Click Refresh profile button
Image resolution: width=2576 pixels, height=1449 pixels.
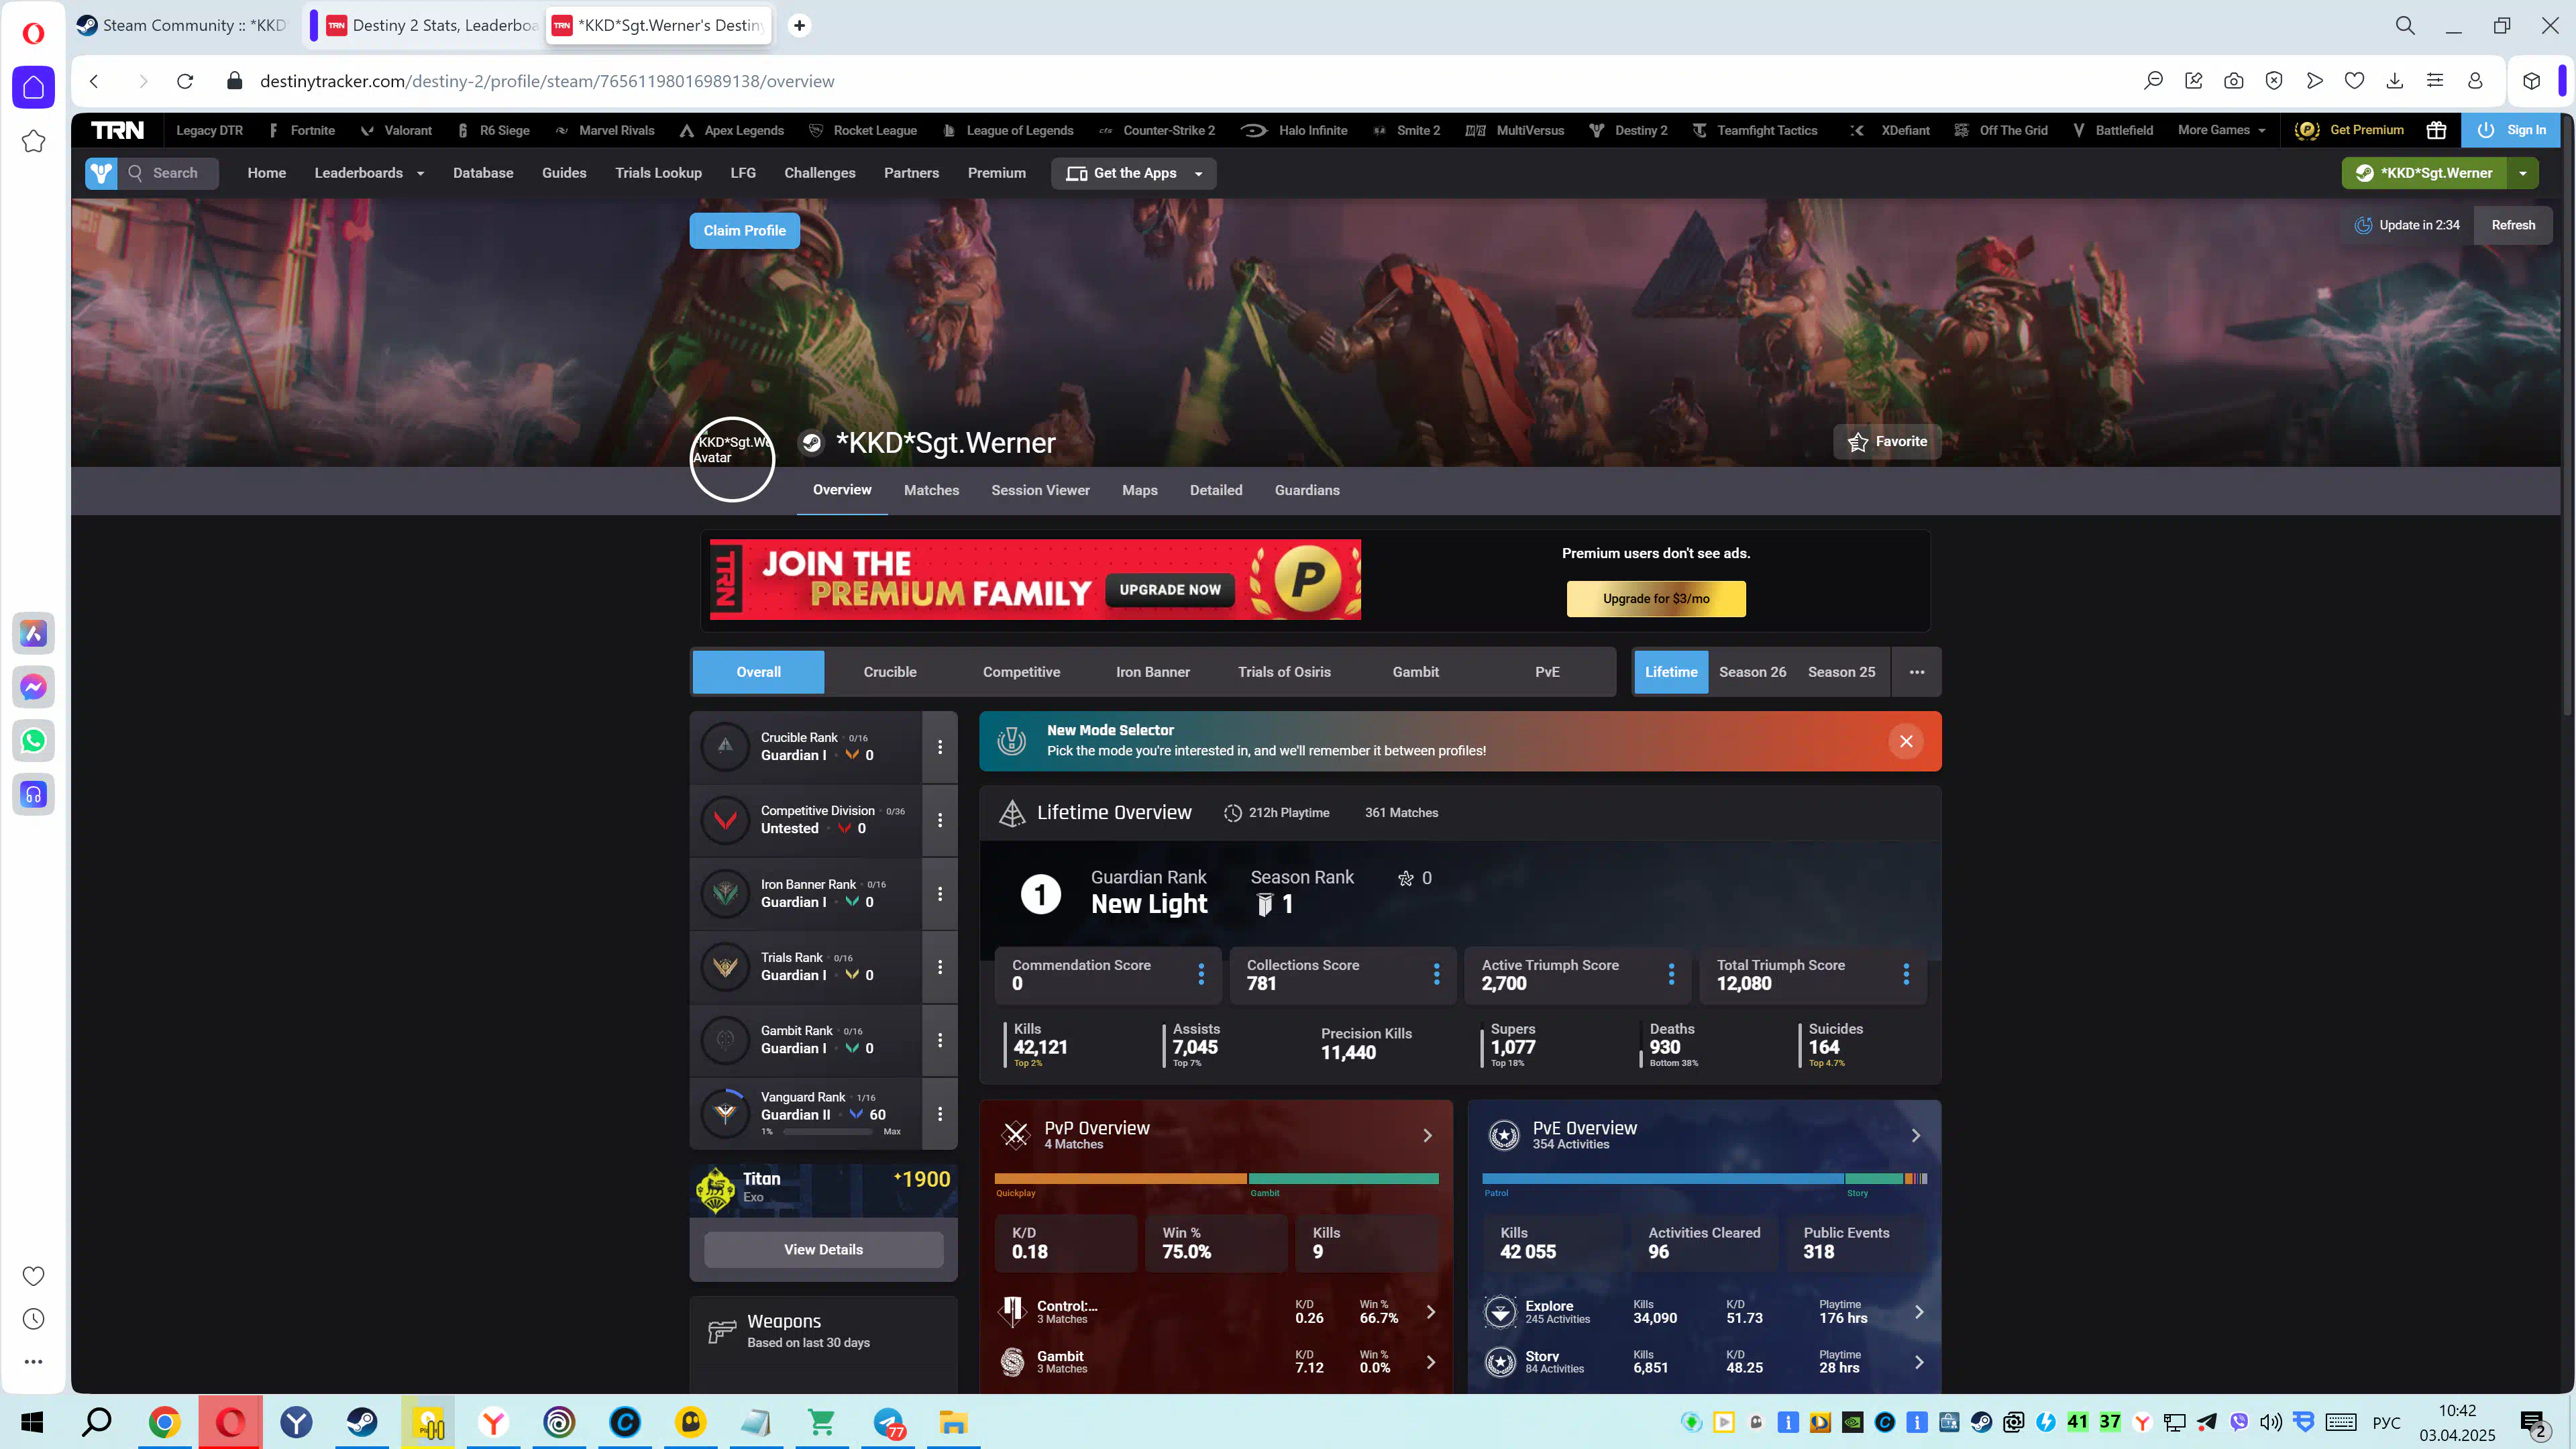click(2512, 225)
